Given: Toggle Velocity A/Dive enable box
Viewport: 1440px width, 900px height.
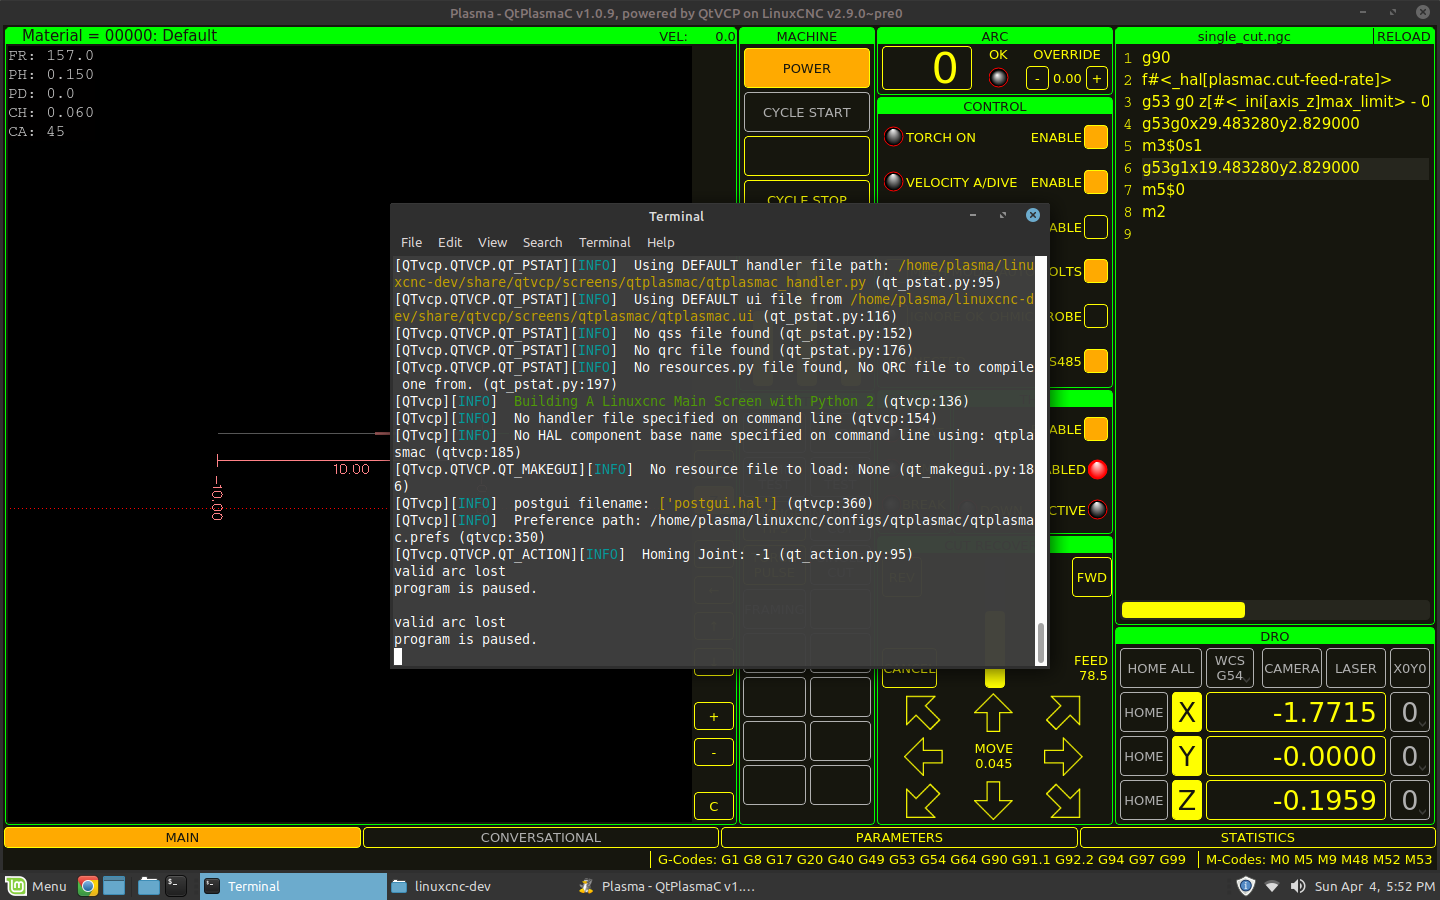Looking at the screenshot, I should (1096, 182).
